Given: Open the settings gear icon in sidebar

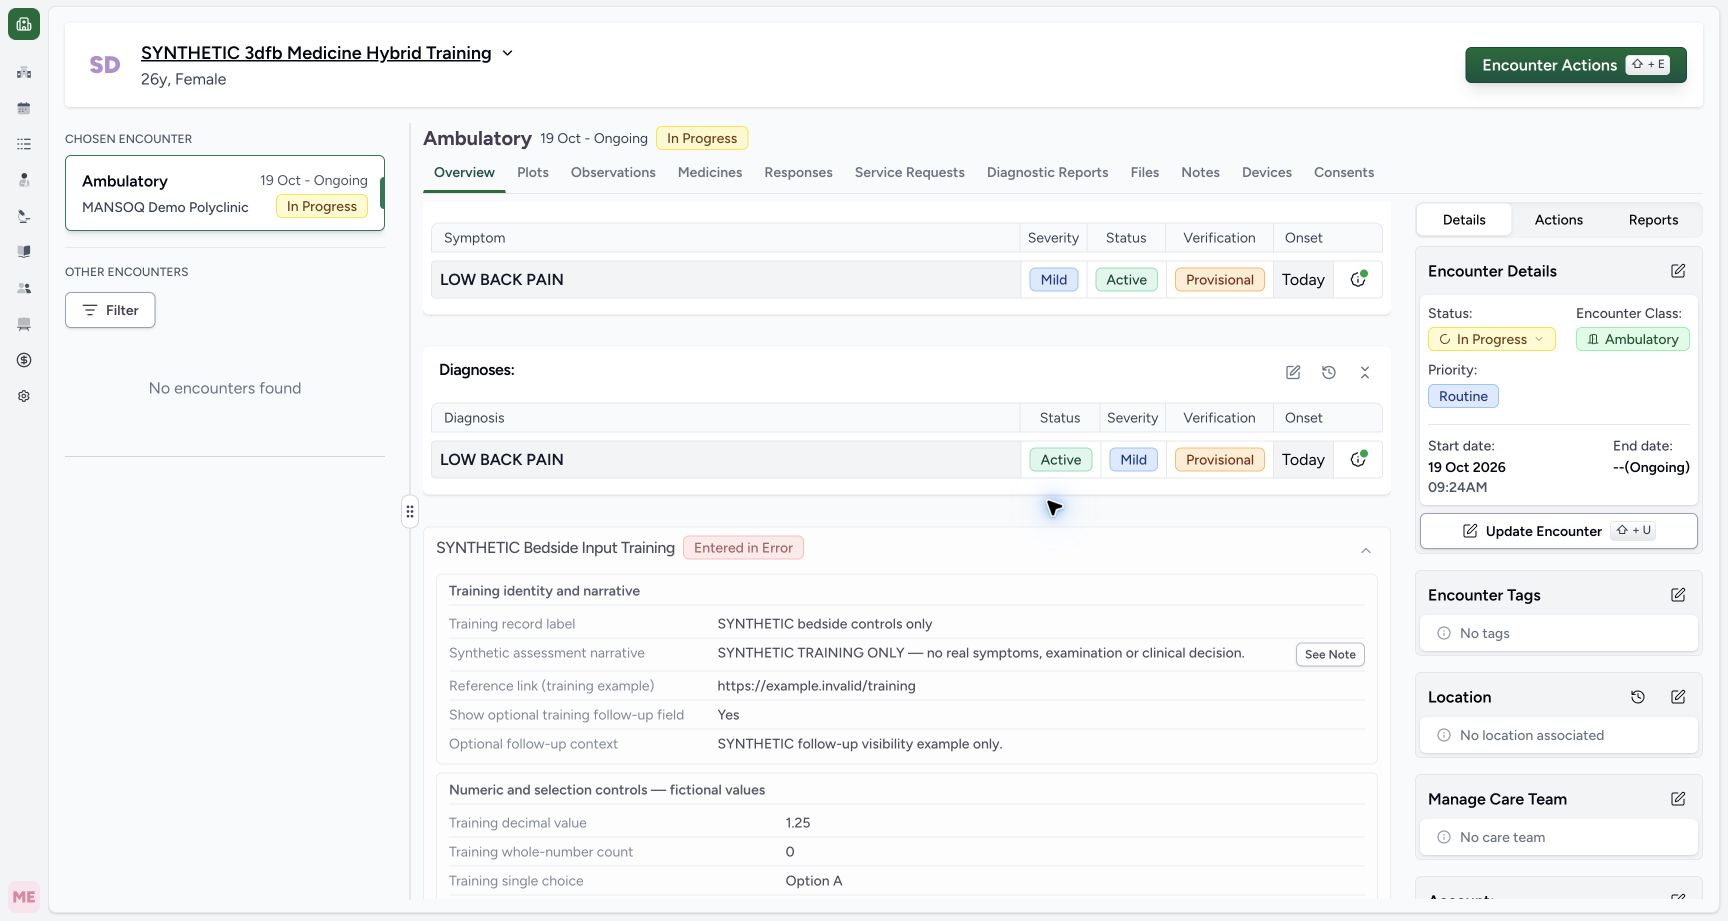Looking at the screenshot, I should [x=24, y=396].
